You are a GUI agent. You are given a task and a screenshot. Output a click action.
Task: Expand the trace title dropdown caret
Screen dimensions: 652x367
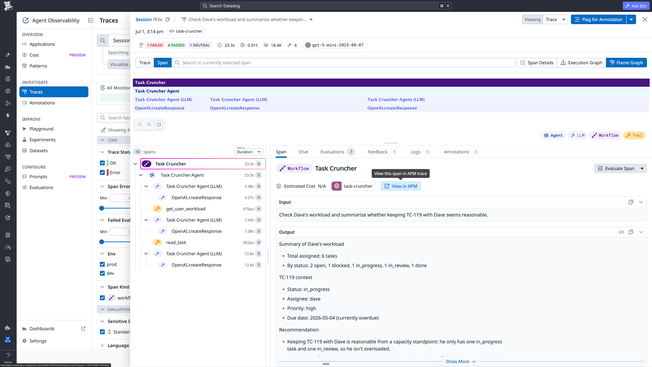(x=311, y=20)
